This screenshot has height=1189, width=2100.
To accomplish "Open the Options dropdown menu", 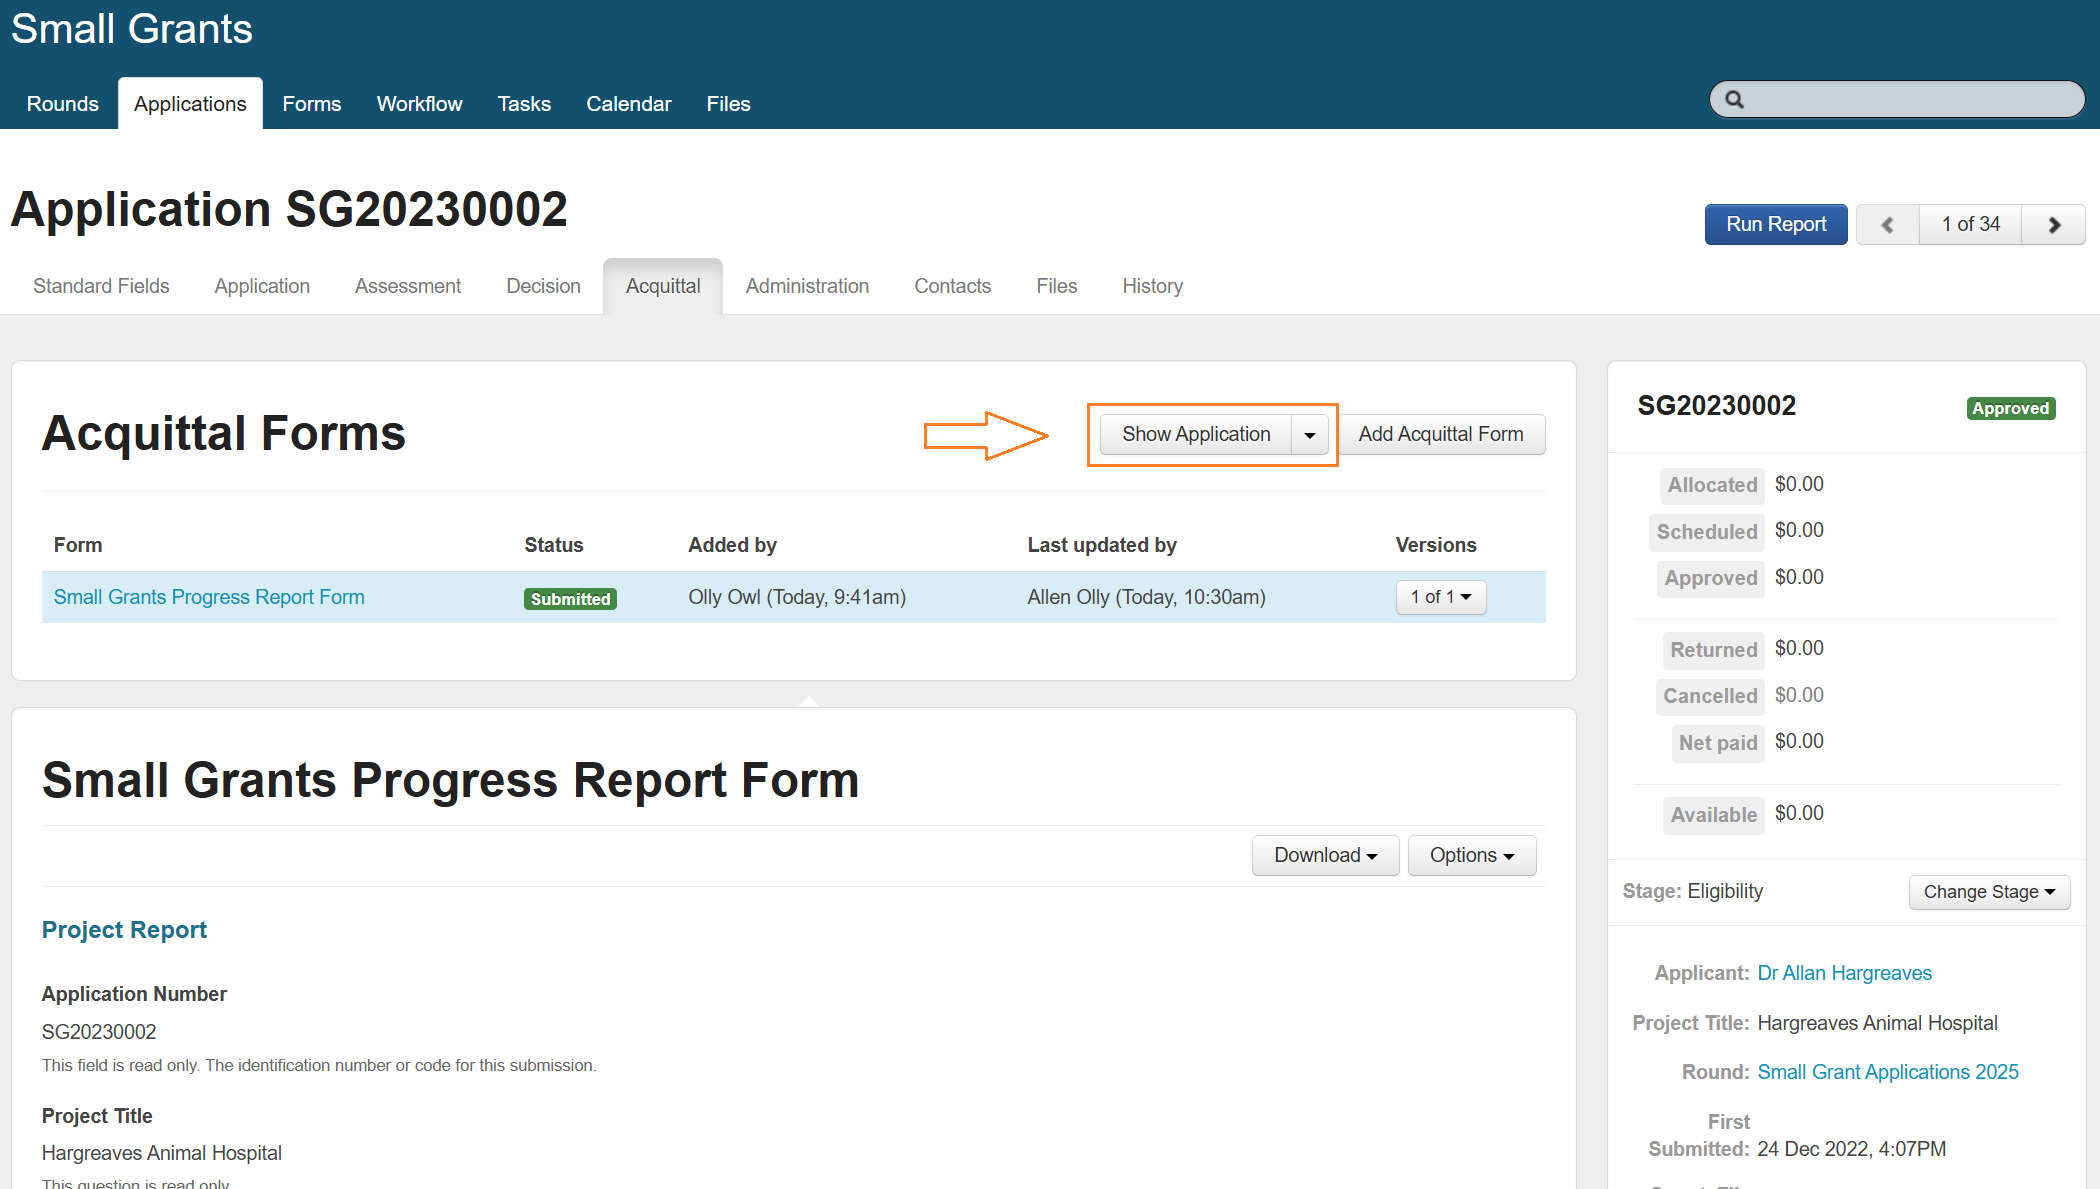I will 1471,856.
